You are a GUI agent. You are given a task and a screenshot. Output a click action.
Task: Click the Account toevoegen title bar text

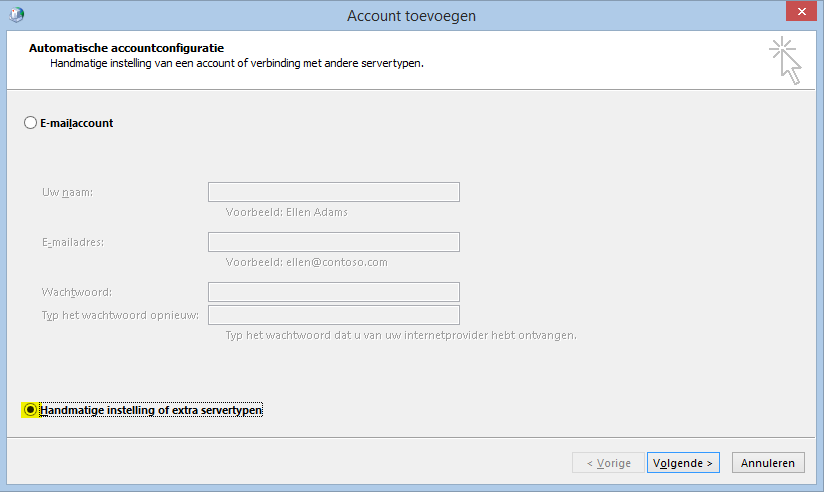(x=411, y=15)
